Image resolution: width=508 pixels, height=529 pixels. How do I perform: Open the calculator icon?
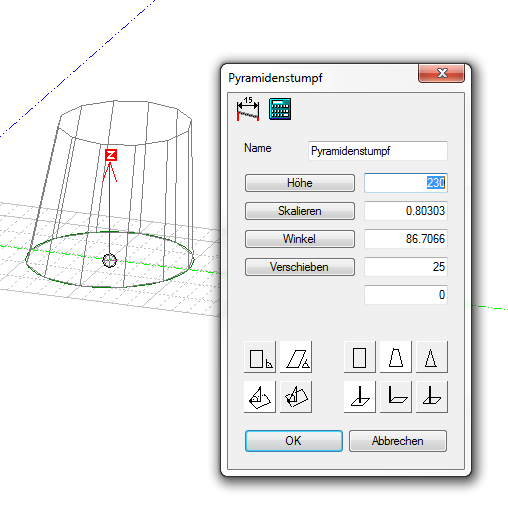click(x=280, y=109)
